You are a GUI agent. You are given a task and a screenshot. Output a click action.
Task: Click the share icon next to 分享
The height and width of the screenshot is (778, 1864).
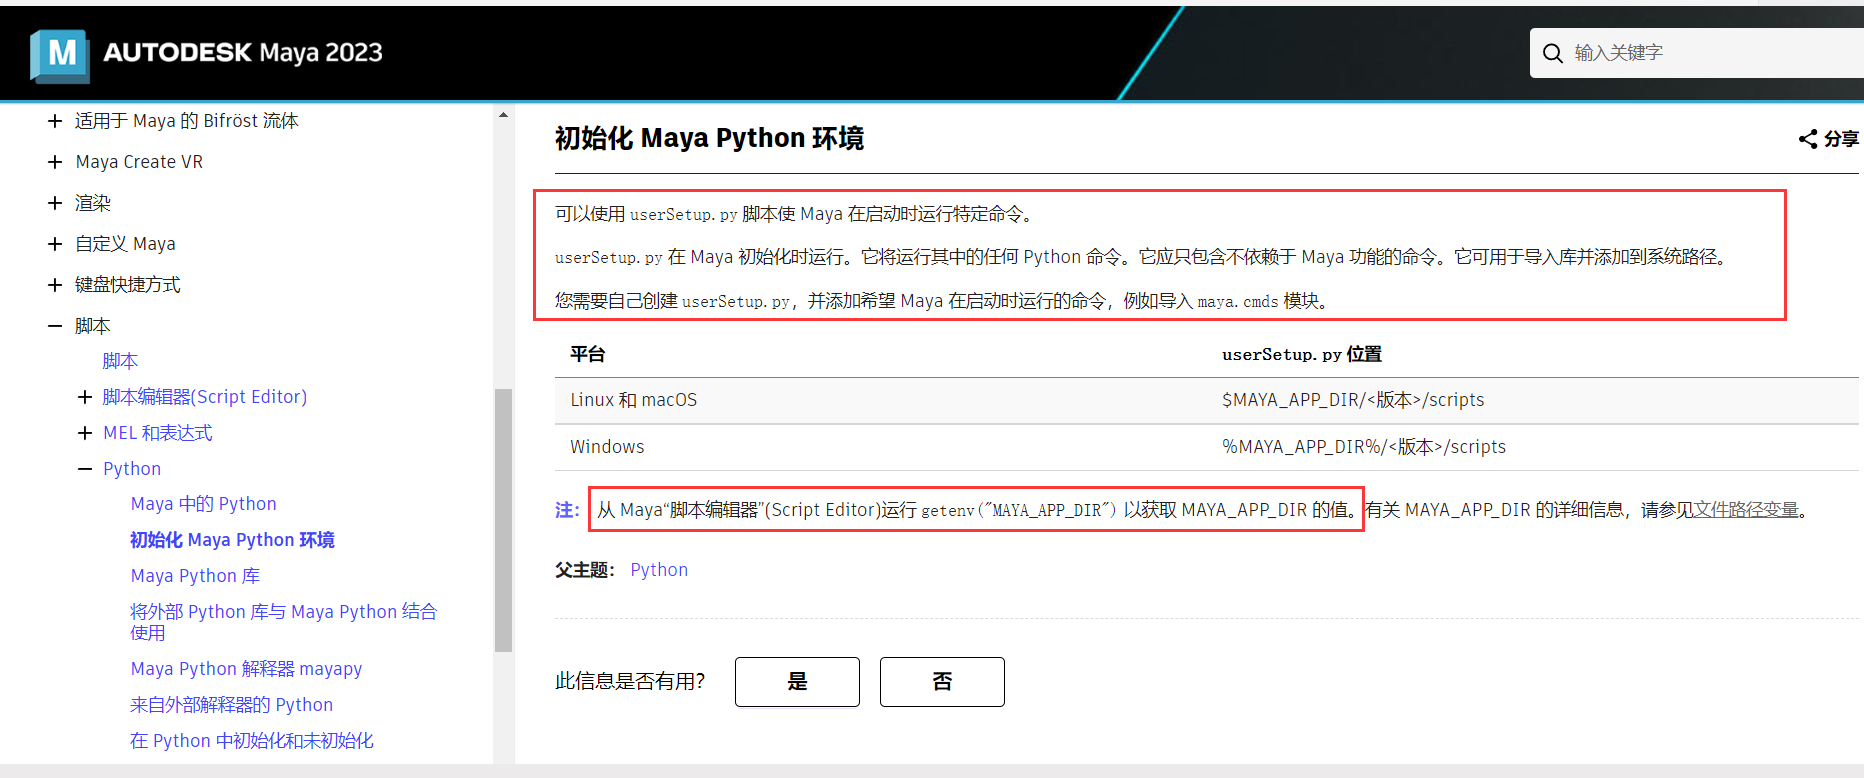click(1808, 139)
